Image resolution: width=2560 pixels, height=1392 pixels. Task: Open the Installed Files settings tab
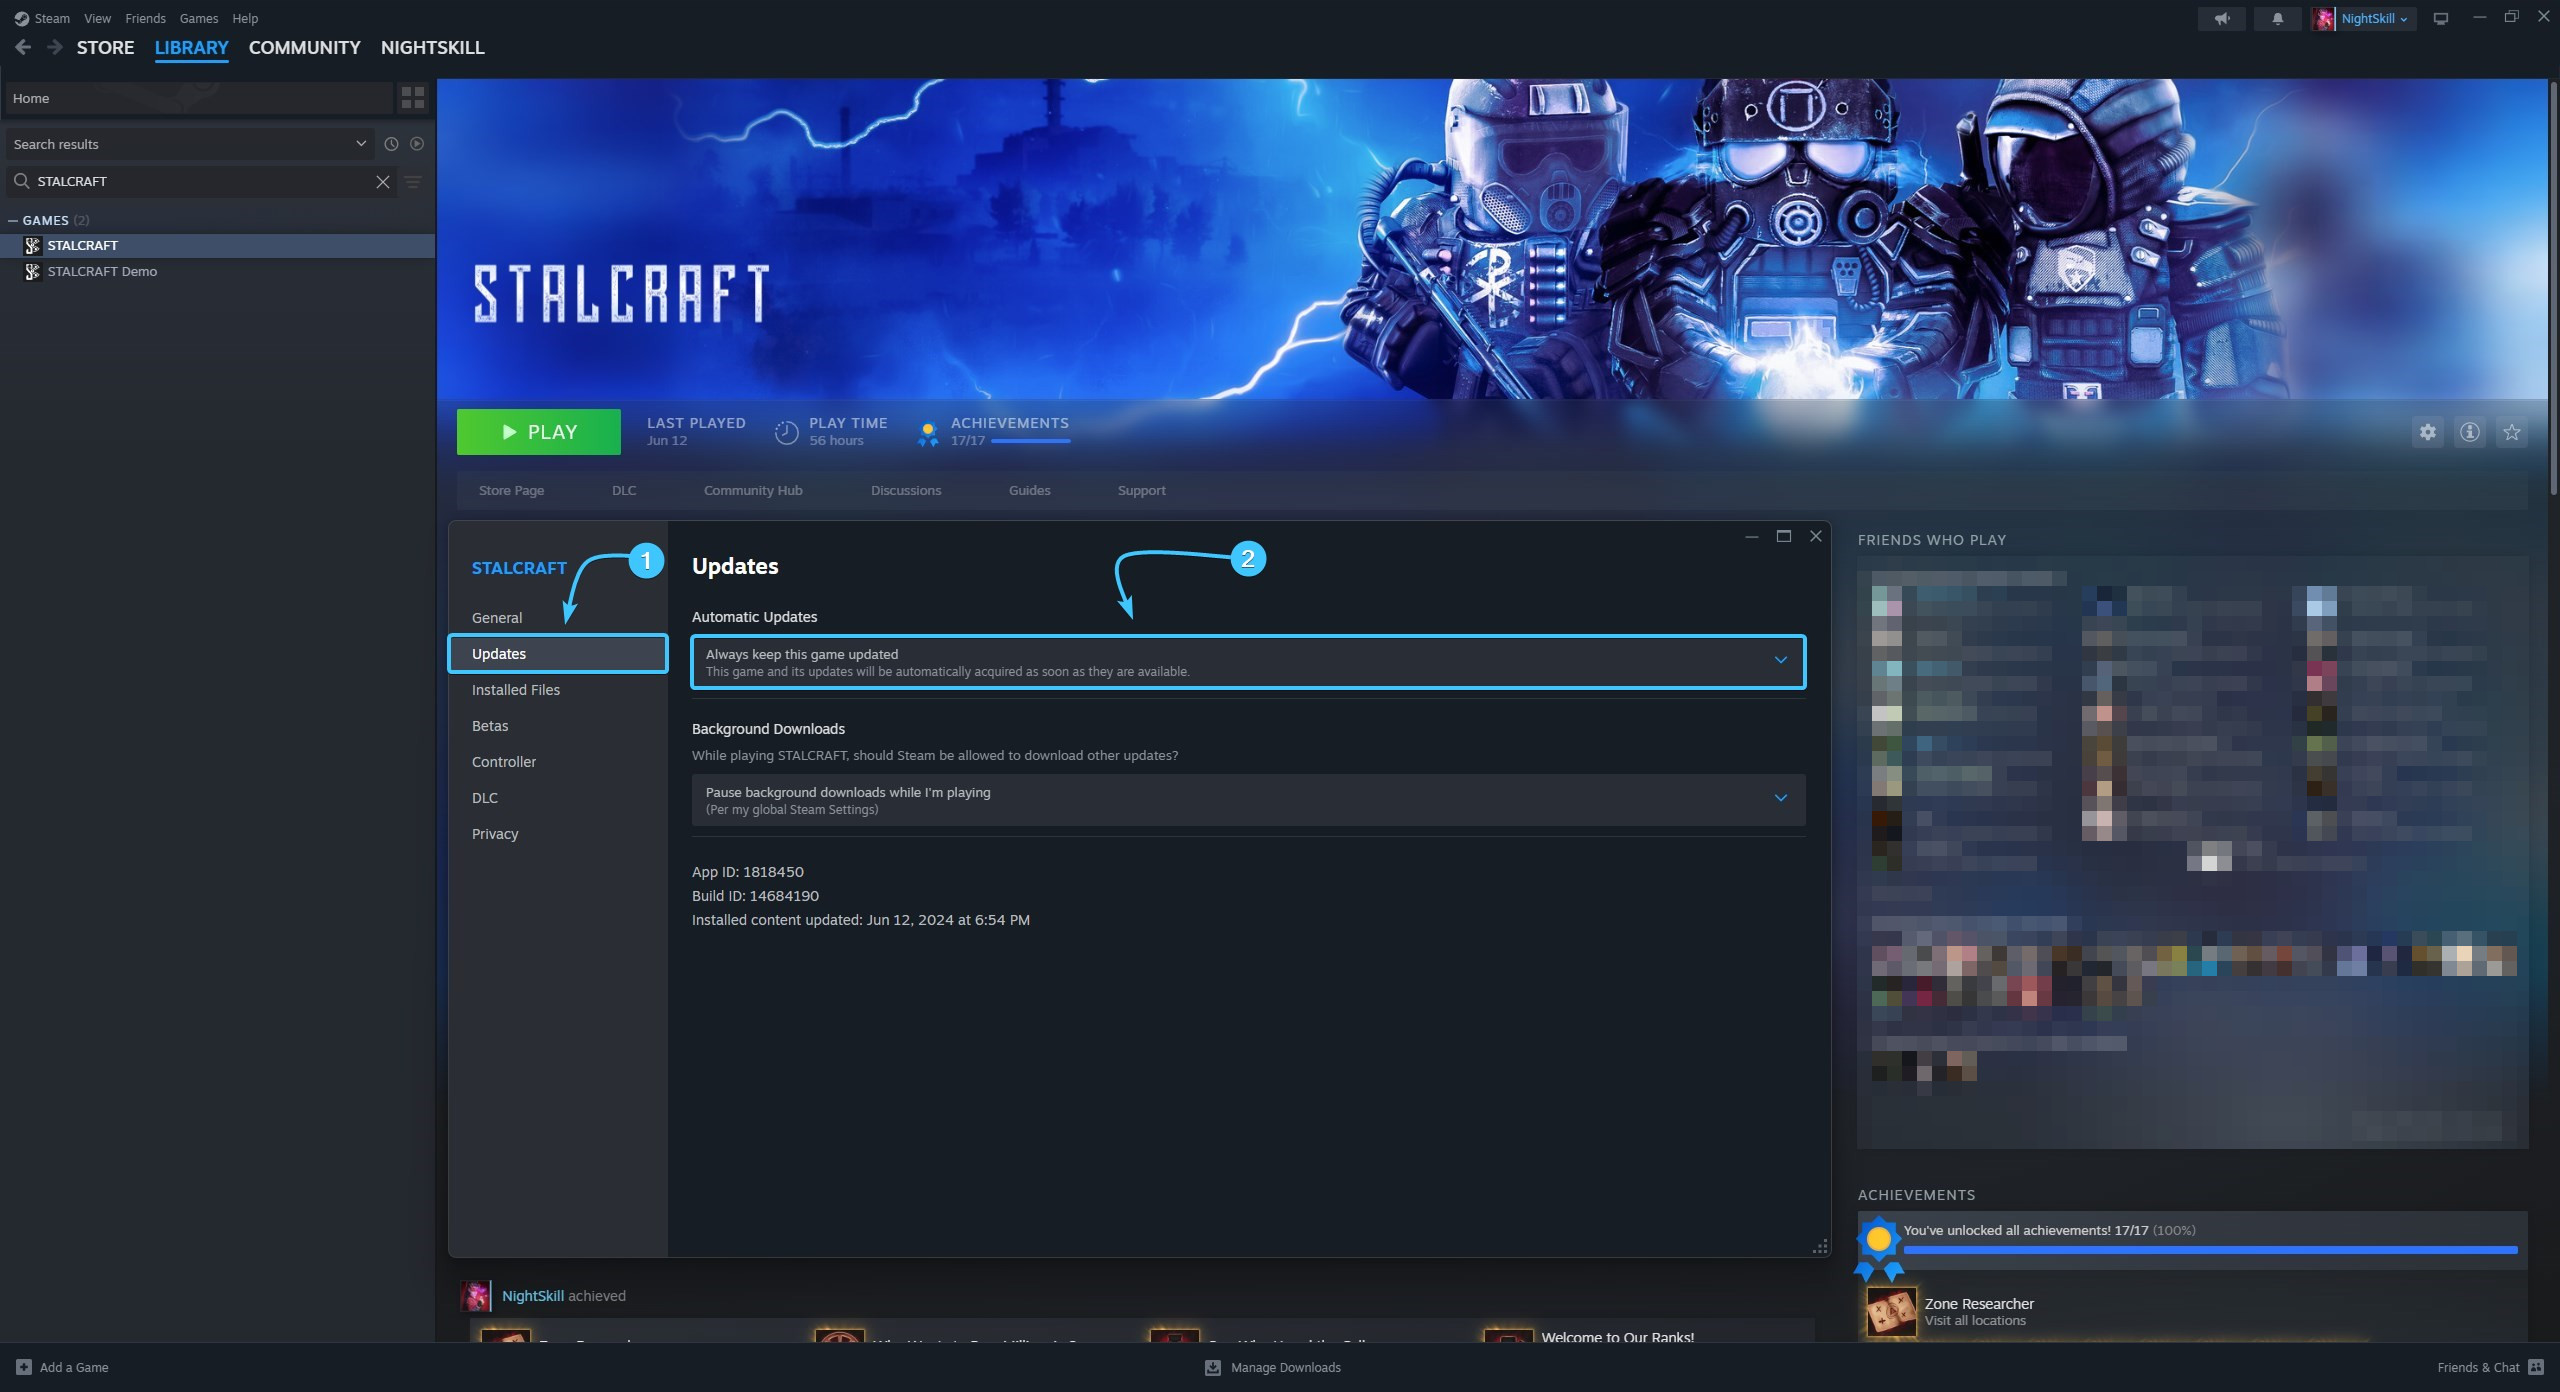pyautogui.click(x=515, y=690)
